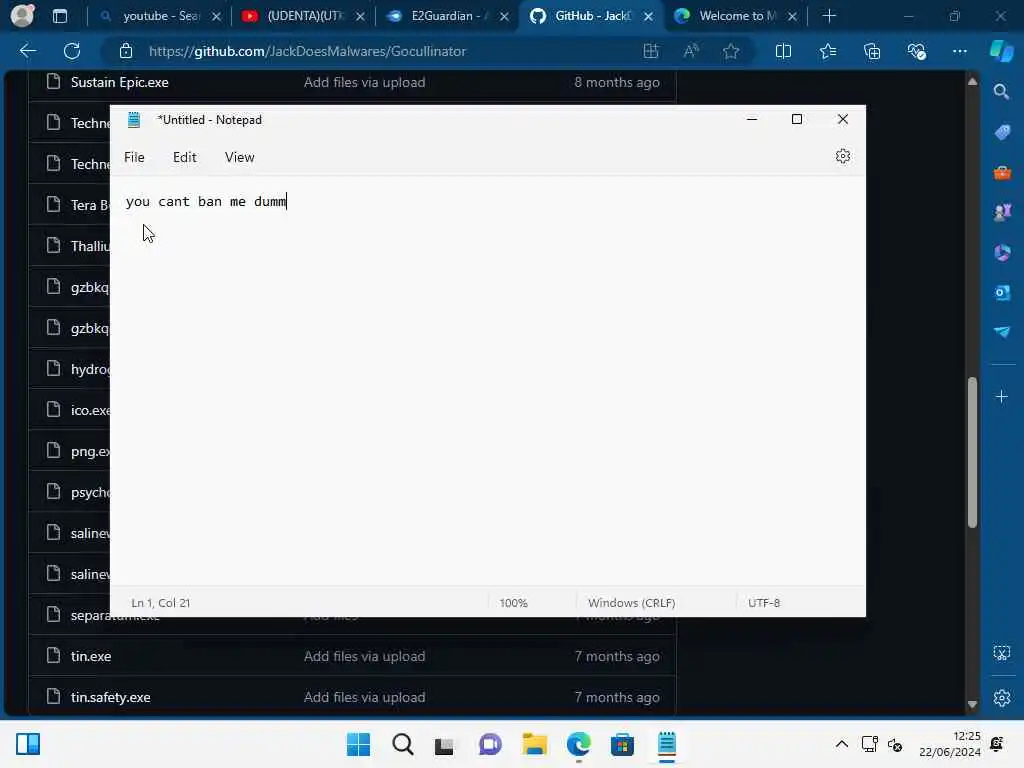This screenshot has height=768, width=1024.
Task: Open Chat app on taskbar
Action: click(490, 744)
